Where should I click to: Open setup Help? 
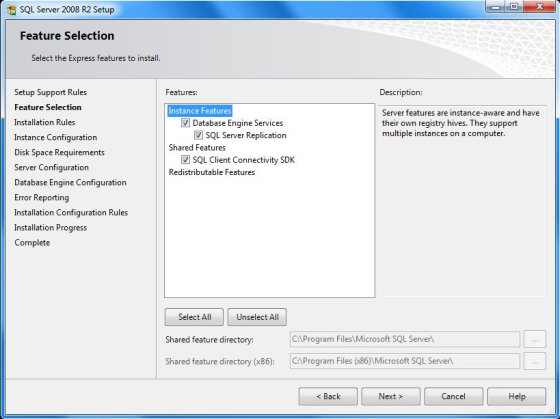(516, 396)
